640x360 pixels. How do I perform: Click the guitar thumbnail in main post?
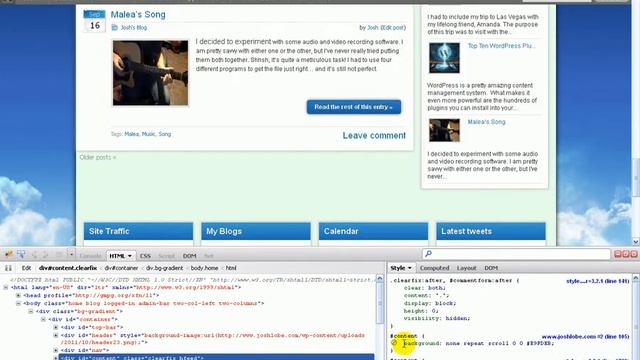(x=151, y=73)
